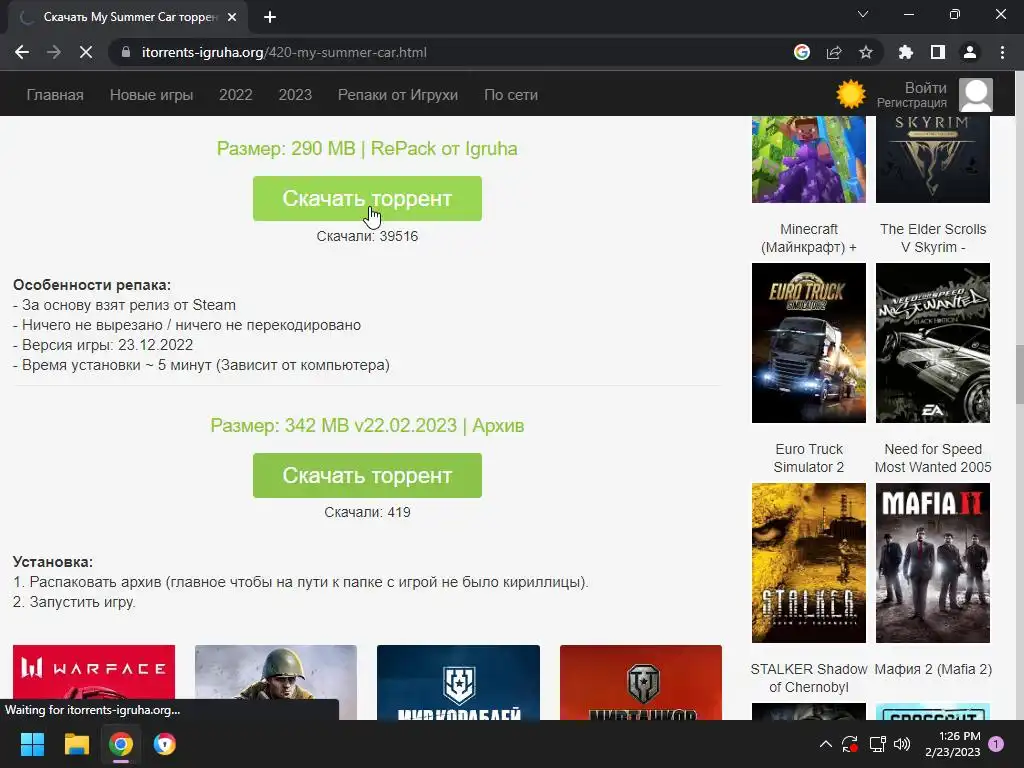Screen dimensions: 1024x768
Task: Open the Chromium shield browser taskbar icon
Action: (x=165, y=744)
